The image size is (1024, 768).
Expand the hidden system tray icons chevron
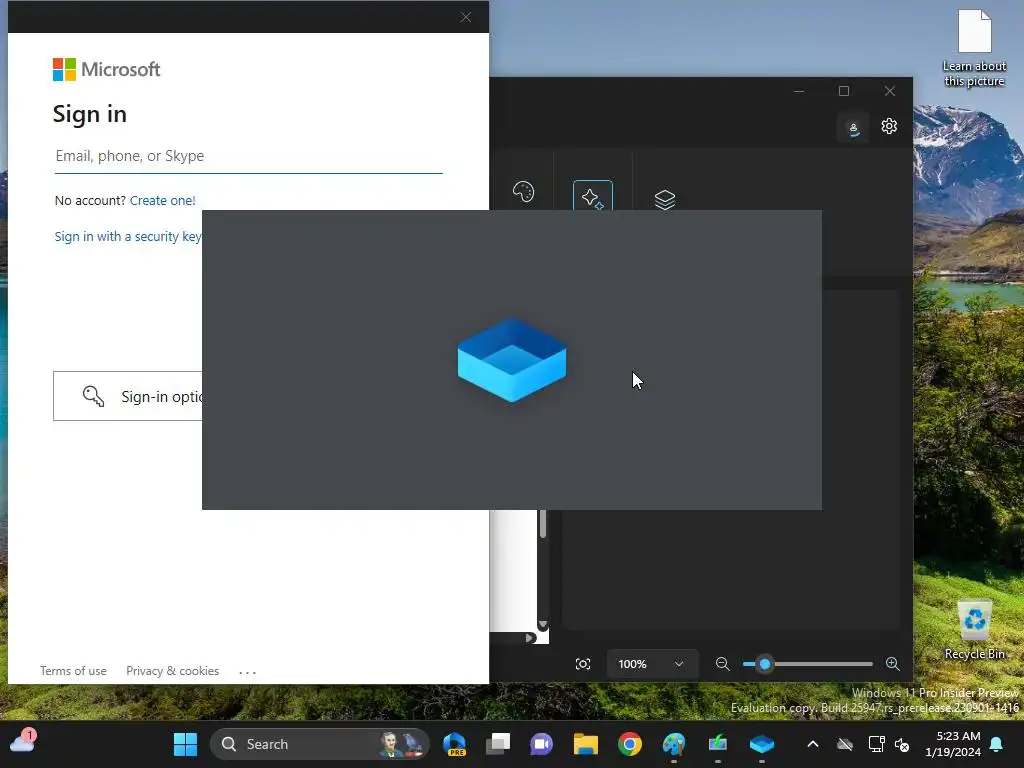coord(813,744)
